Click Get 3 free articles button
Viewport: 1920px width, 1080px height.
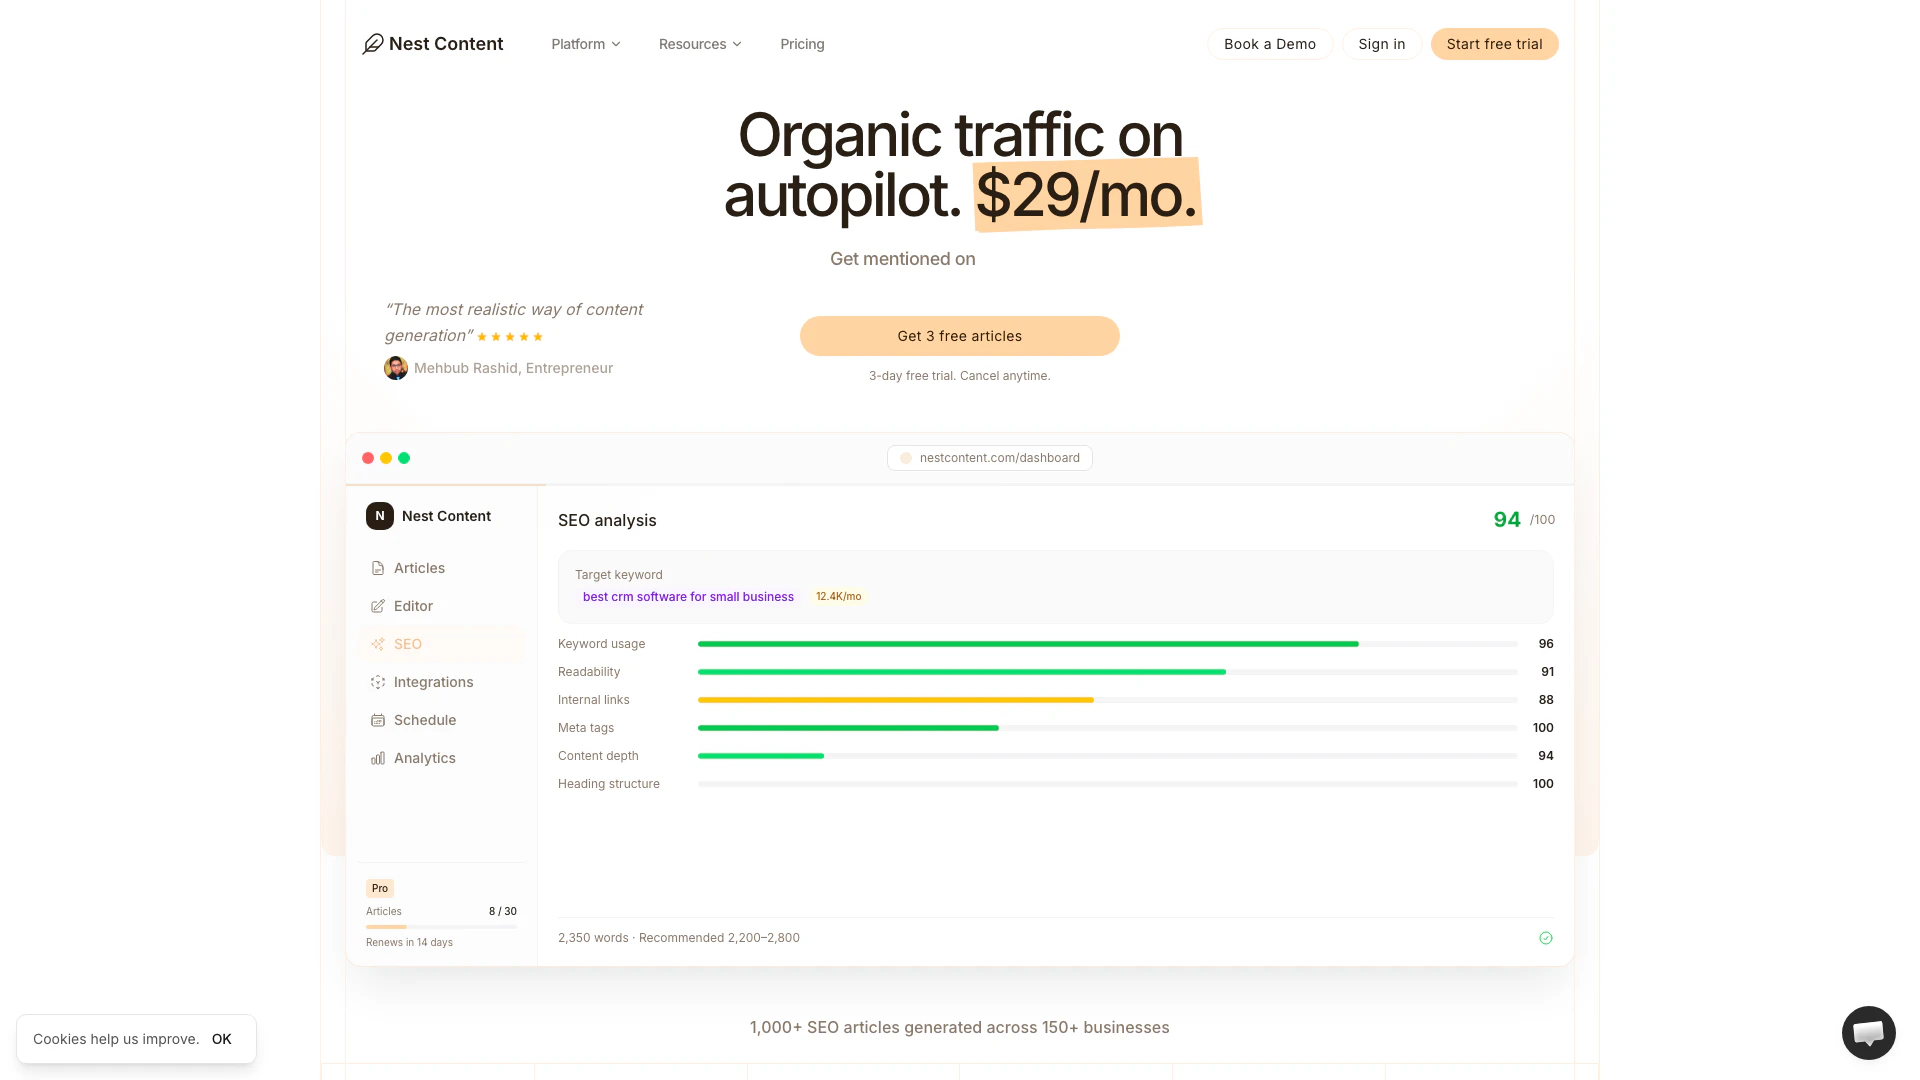959,336
